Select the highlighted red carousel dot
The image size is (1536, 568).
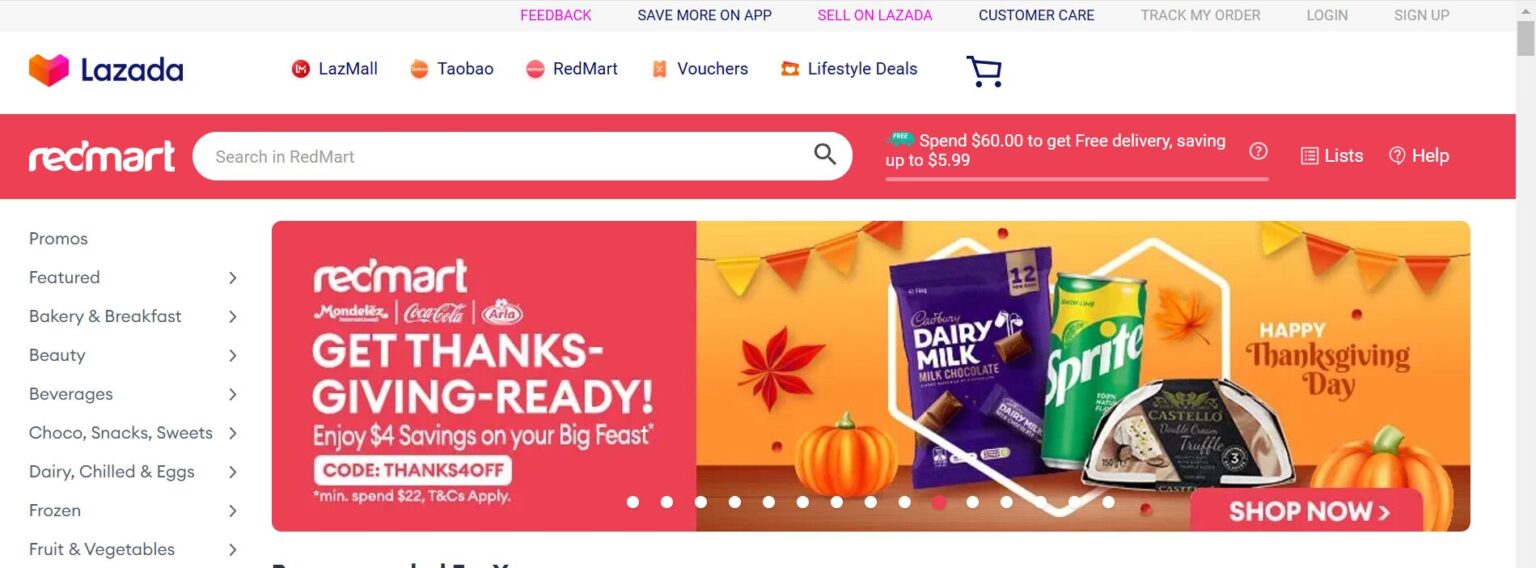coord(939,502)
